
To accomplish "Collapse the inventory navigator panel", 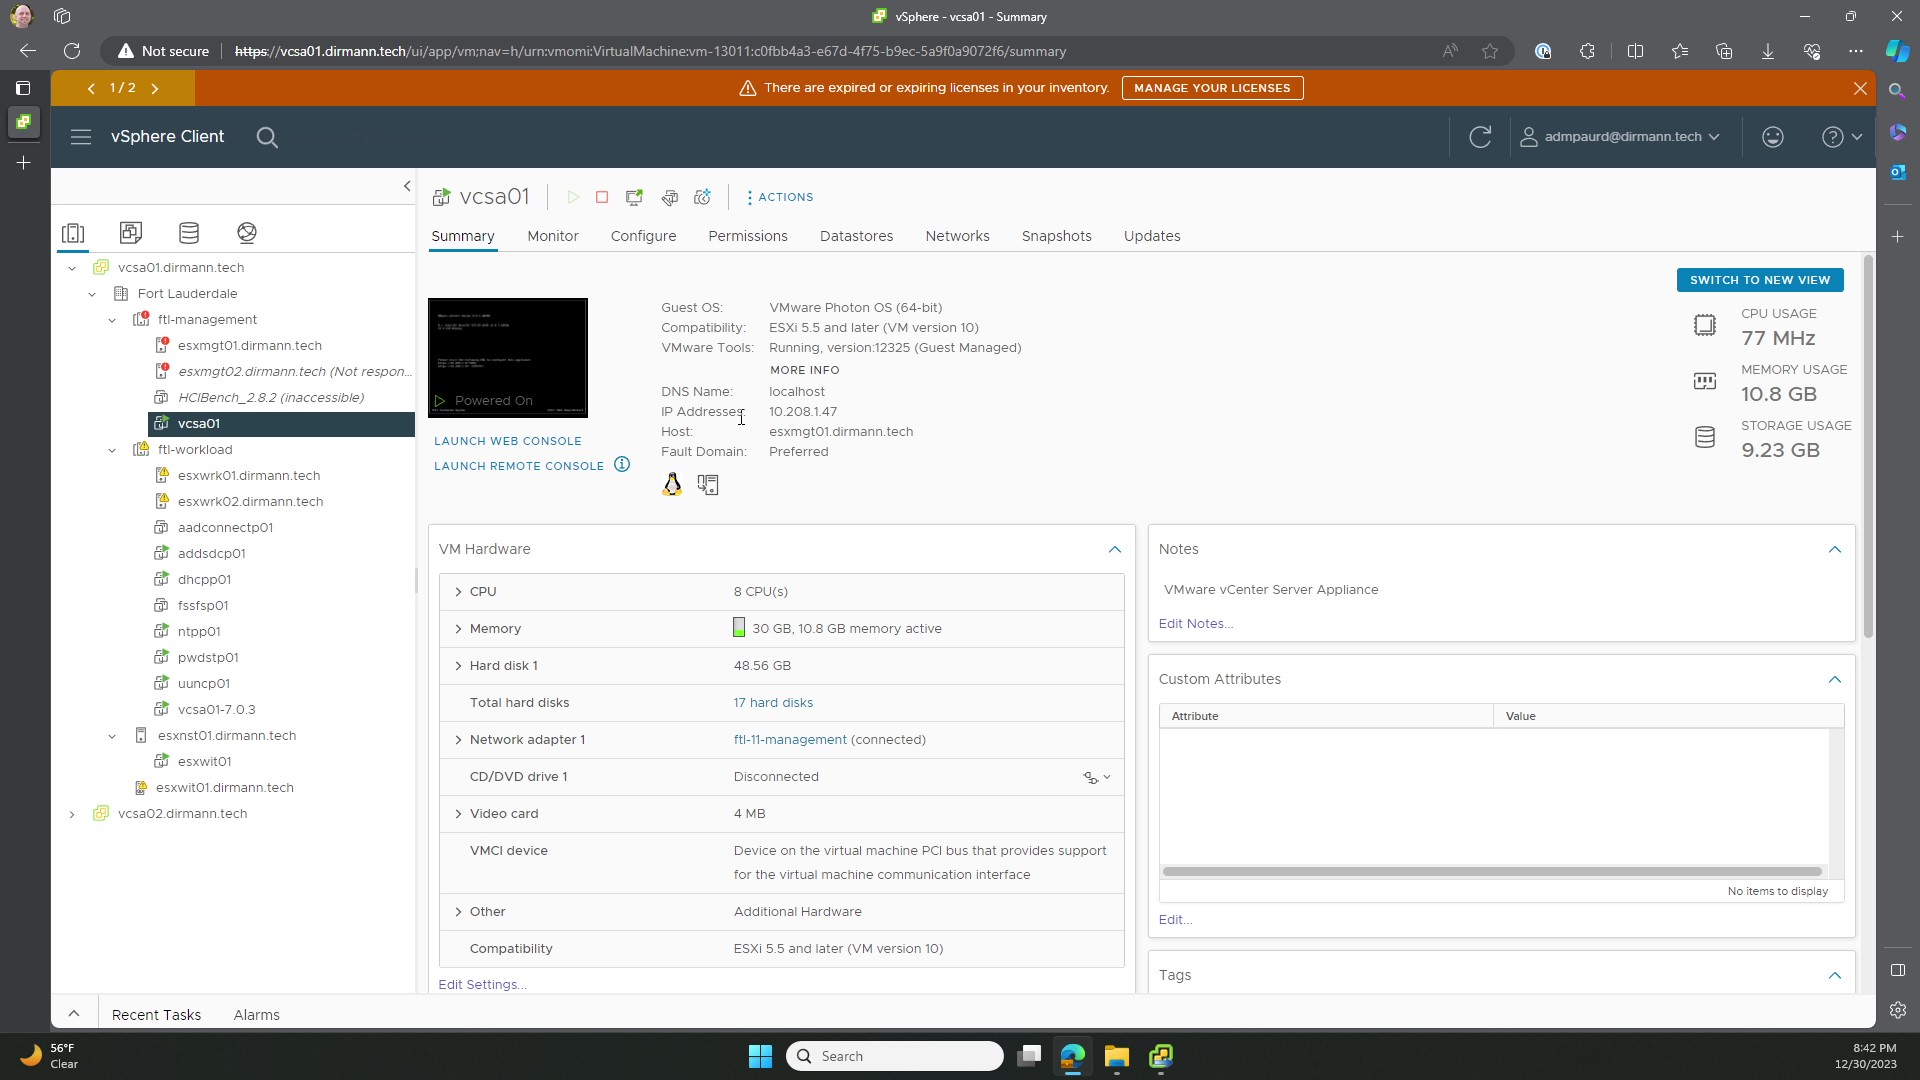I will coord(407,186).
